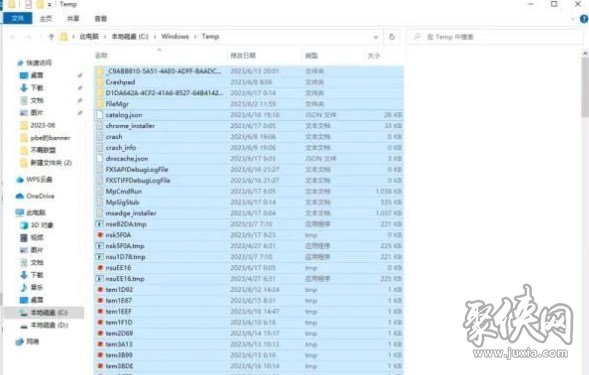The image size is (589, 375).
Task: Select the FXSAPIDebugLogFile name
Action: pyautogui.click(x=137, y=169)
